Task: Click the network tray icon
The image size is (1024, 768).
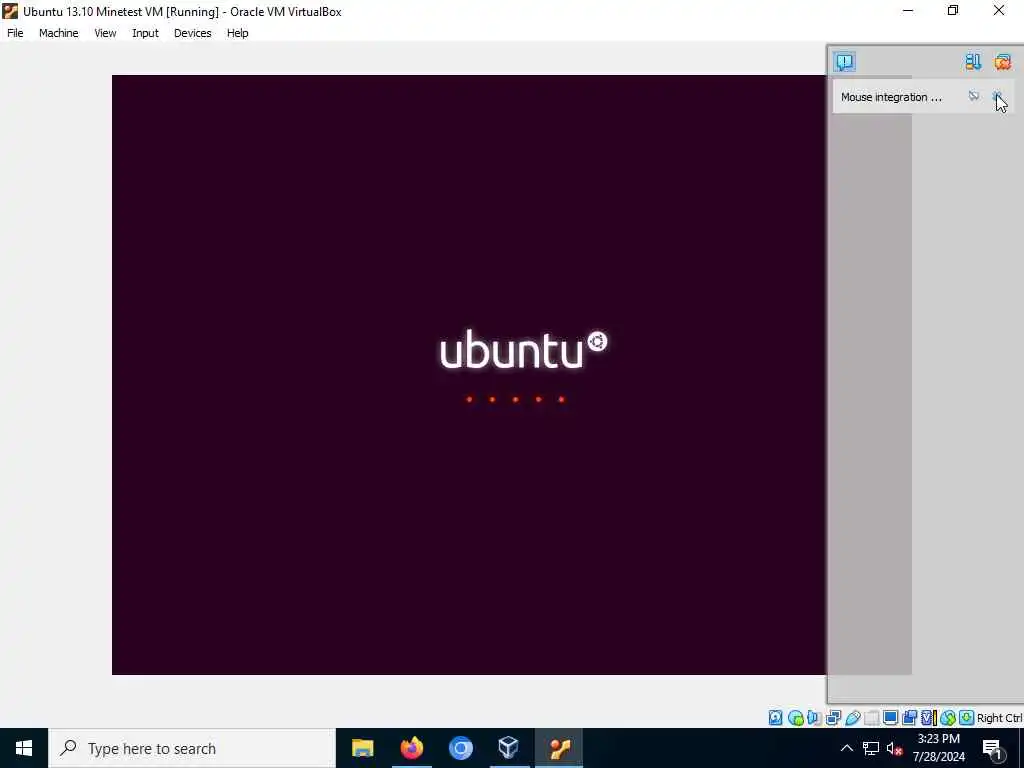Action: pos(871,748)
